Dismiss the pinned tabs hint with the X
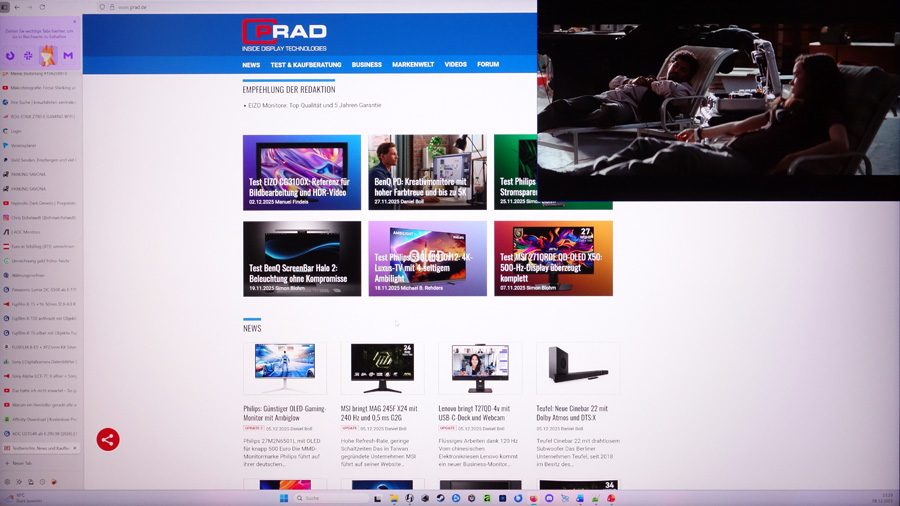Screen dimensions: 900x506 (x=74, y=21)
